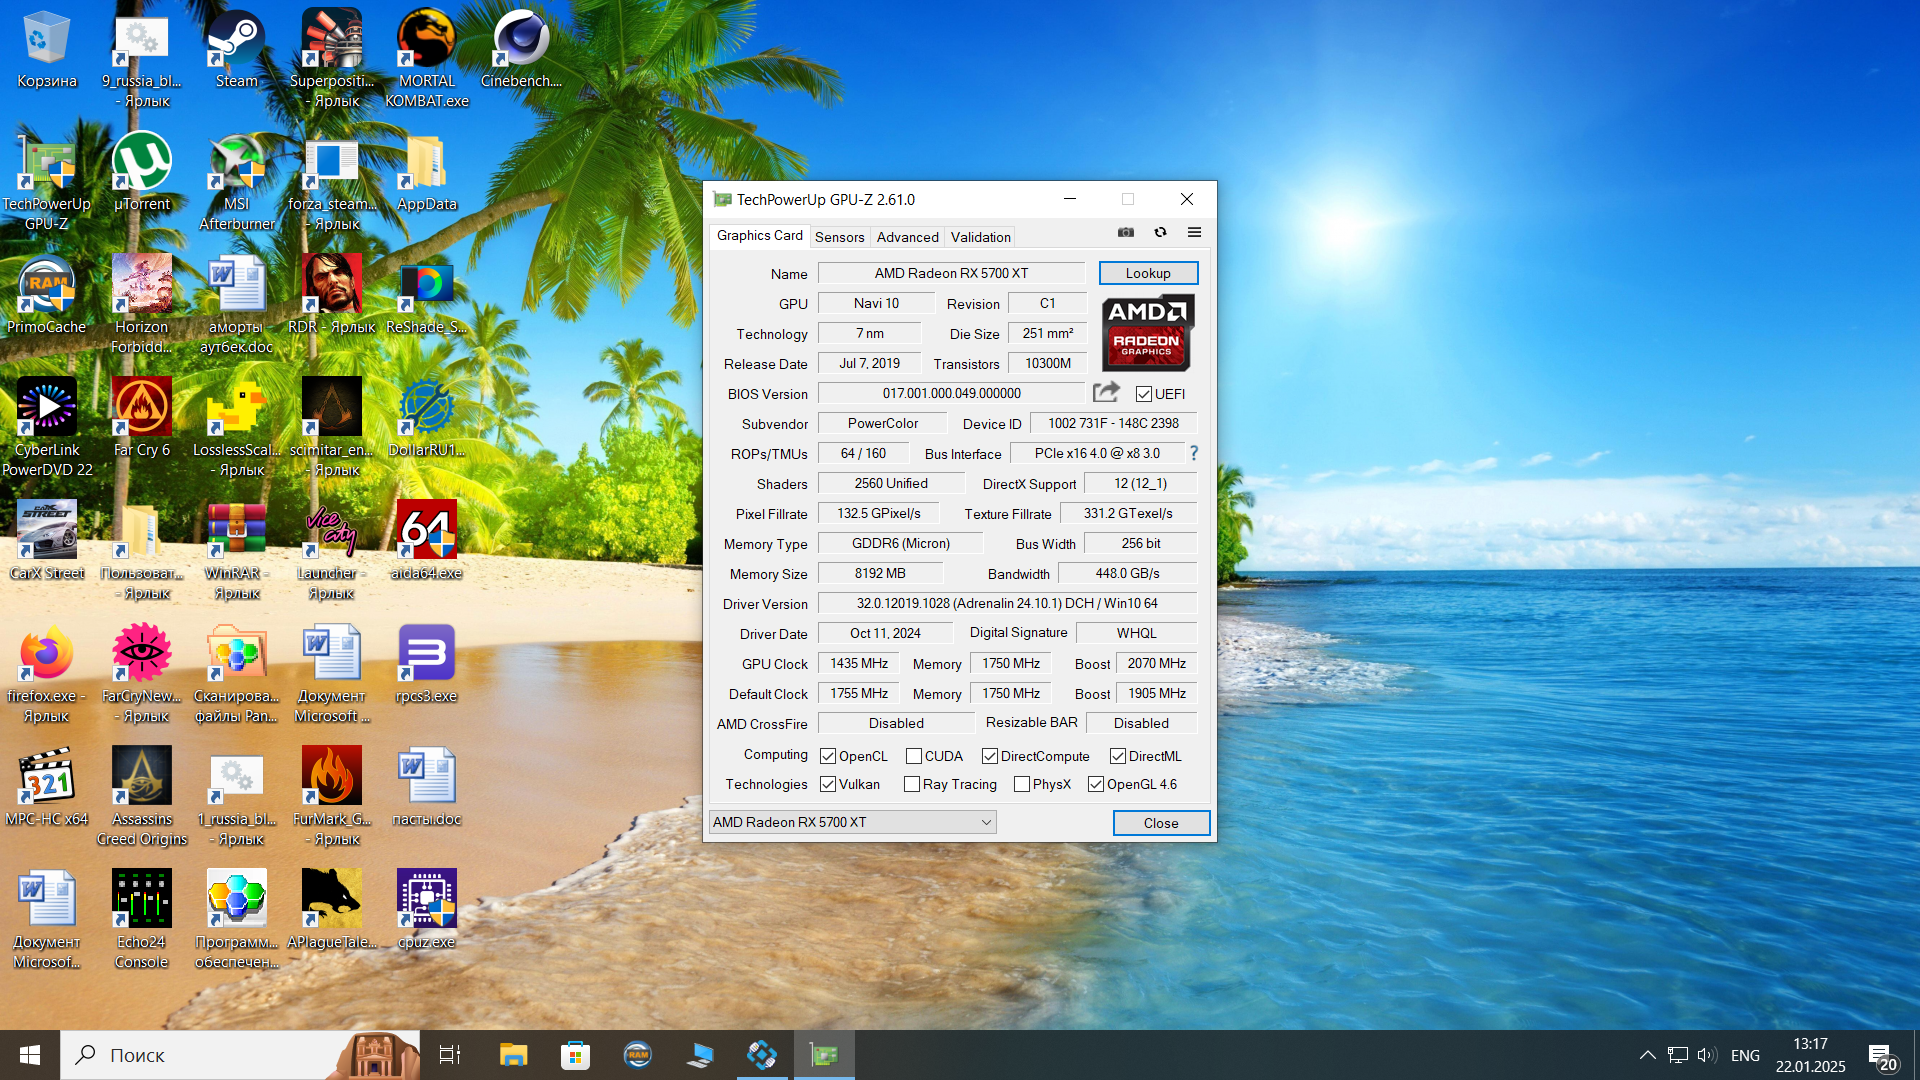1920x1080 pixels.
Task: Click the GPU-Z screenshot camera icon
Action: (1126, 232)
